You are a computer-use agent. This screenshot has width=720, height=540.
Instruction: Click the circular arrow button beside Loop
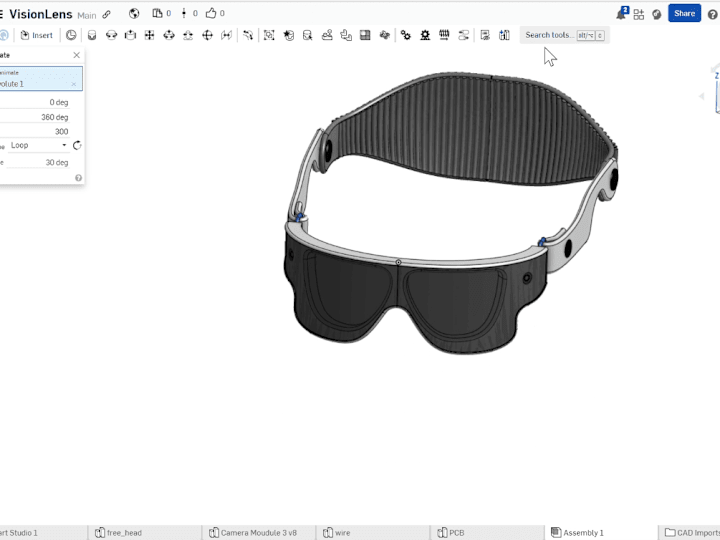(x=77, y=146)
